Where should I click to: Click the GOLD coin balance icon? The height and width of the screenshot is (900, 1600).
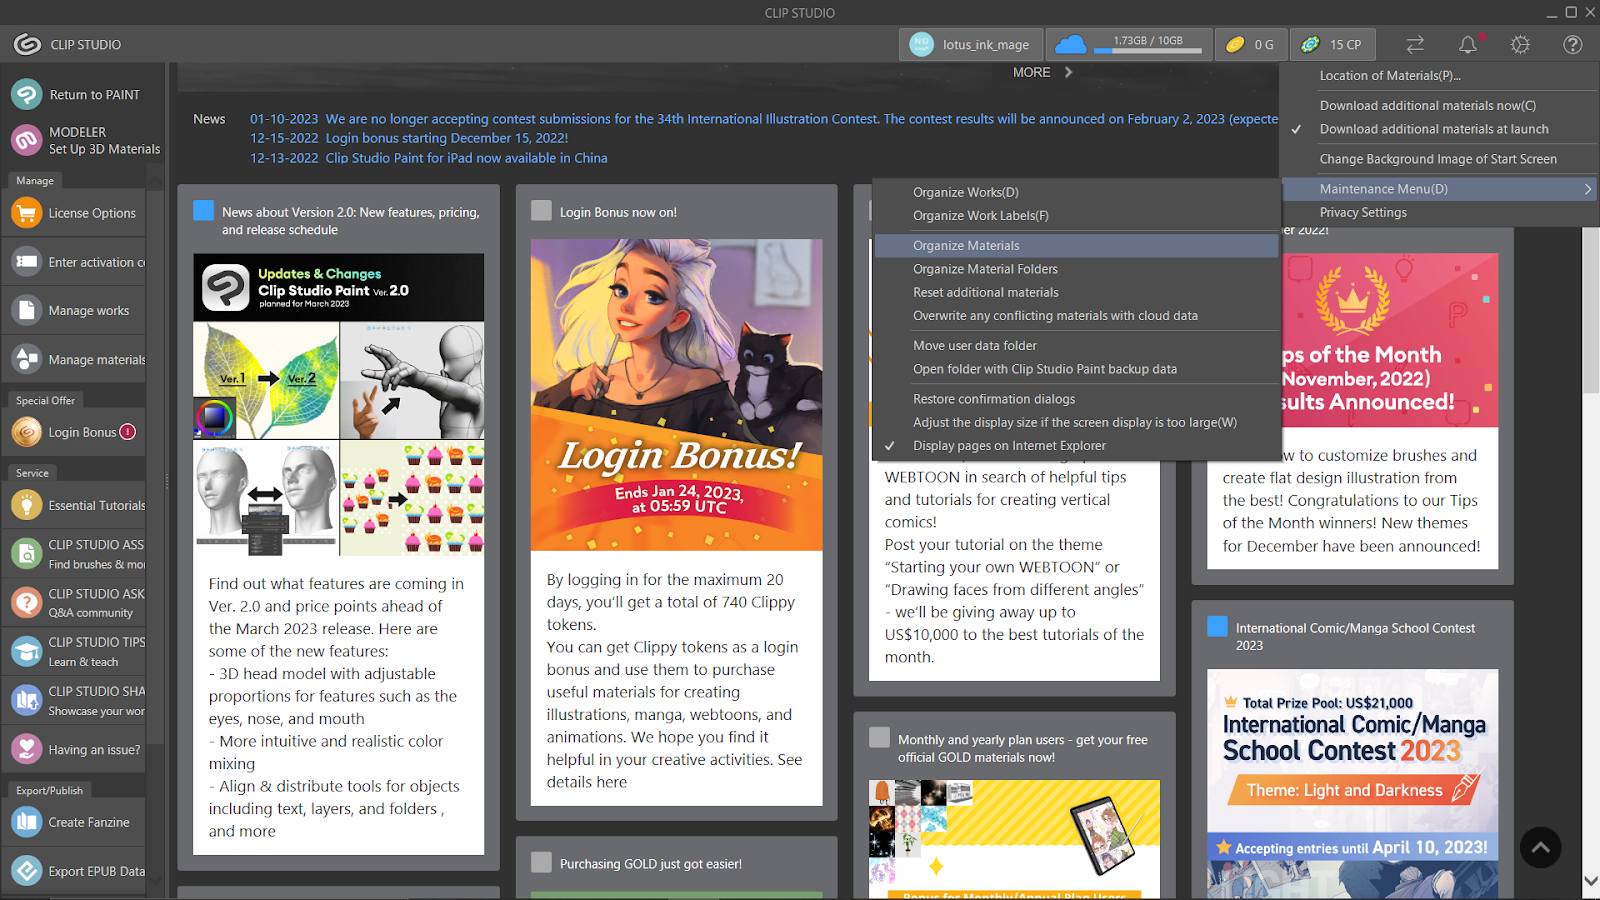pos(1235,44)
